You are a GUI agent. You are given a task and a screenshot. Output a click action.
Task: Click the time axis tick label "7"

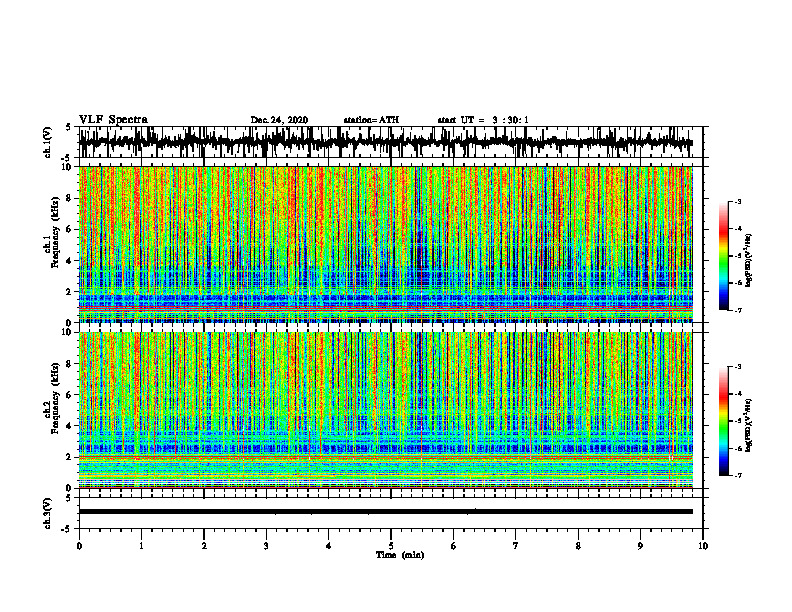[x=516, y=546]
